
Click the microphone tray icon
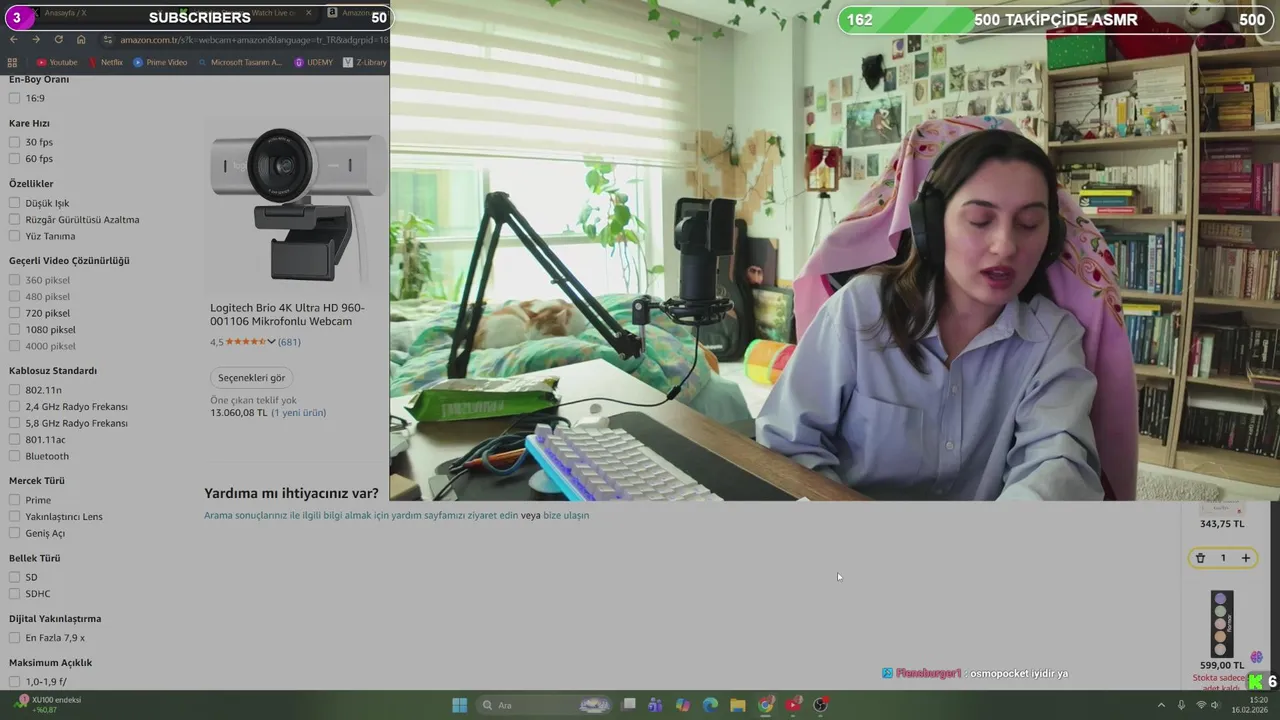click(x=1182, y=705)
